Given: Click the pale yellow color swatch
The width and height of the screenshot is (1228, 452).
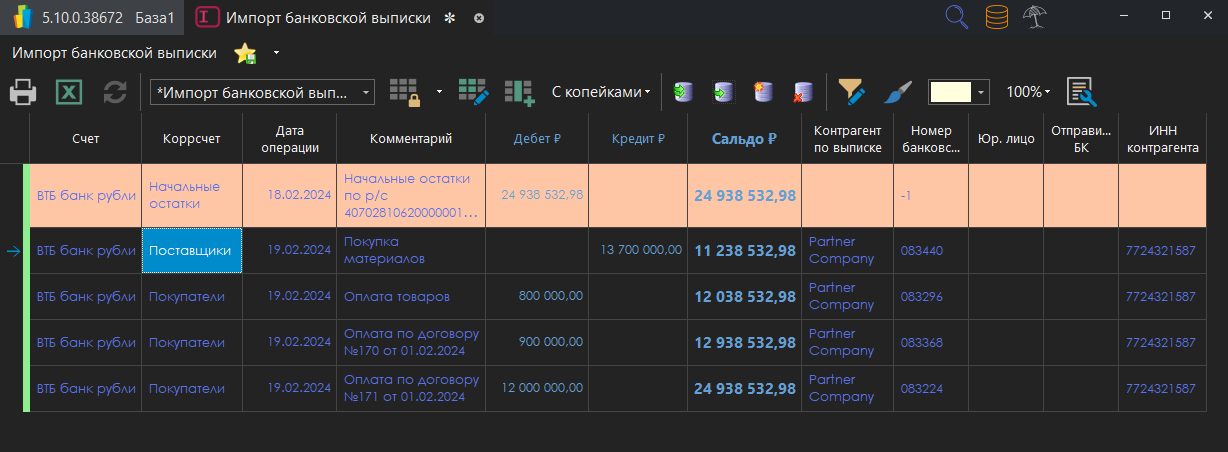Looking at the screenshot, I should 950,92.
